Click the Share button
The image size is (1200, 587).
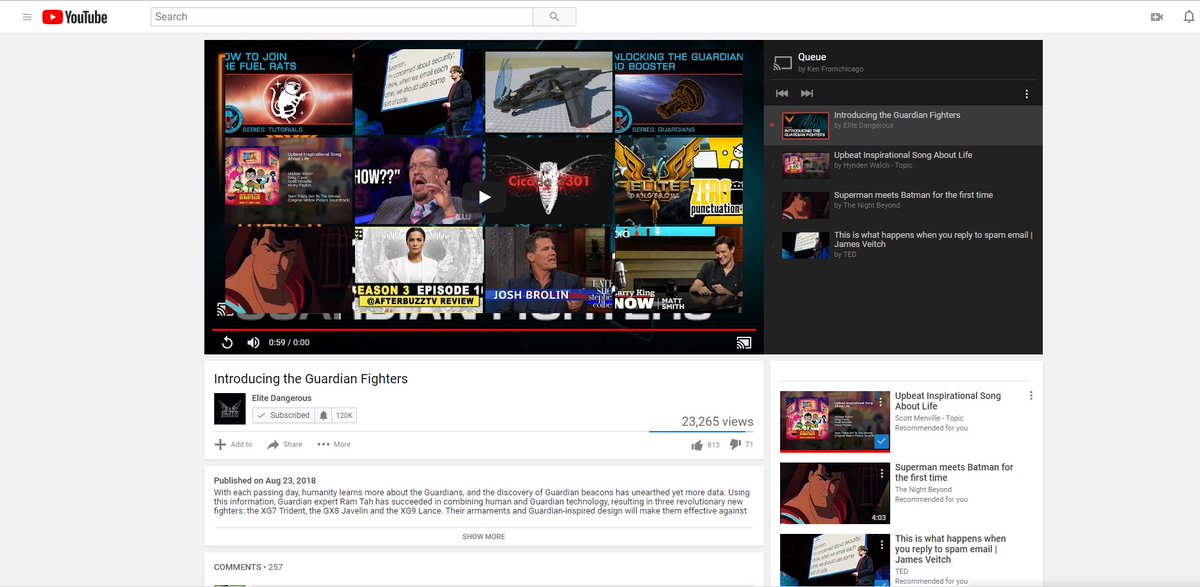[285, 444]
